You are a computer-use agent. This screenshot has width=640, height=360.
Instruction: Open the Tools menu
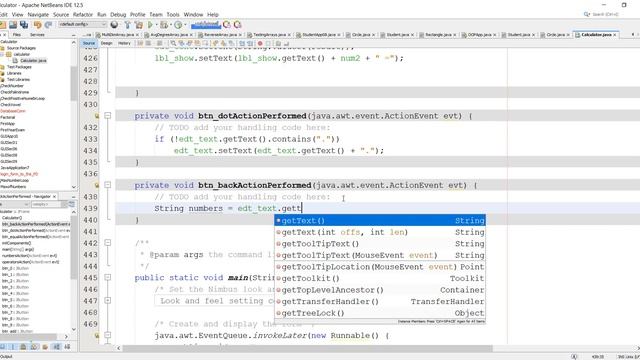pos(173,14)
